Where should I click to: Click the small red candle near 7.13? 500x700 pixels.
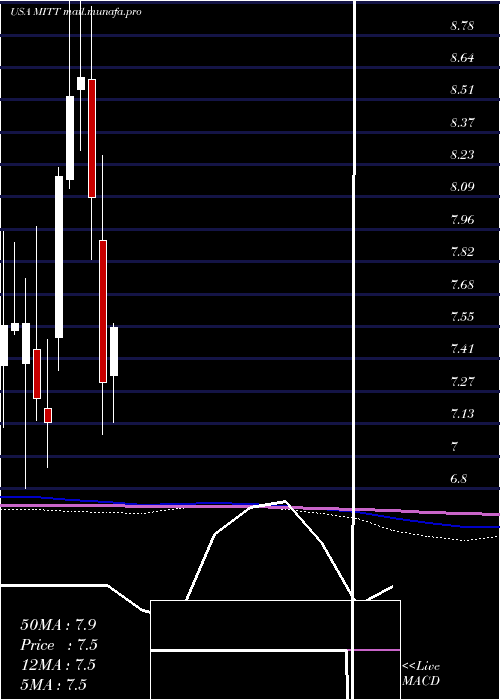click(x=48, y=415)
